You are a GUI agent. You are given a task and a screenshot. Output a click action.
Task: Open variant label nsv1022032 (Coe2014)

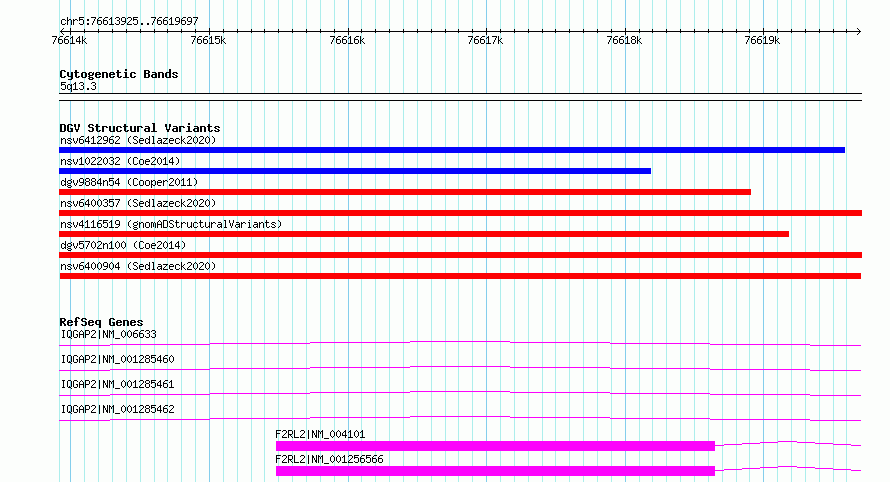[x=120, y=161]
